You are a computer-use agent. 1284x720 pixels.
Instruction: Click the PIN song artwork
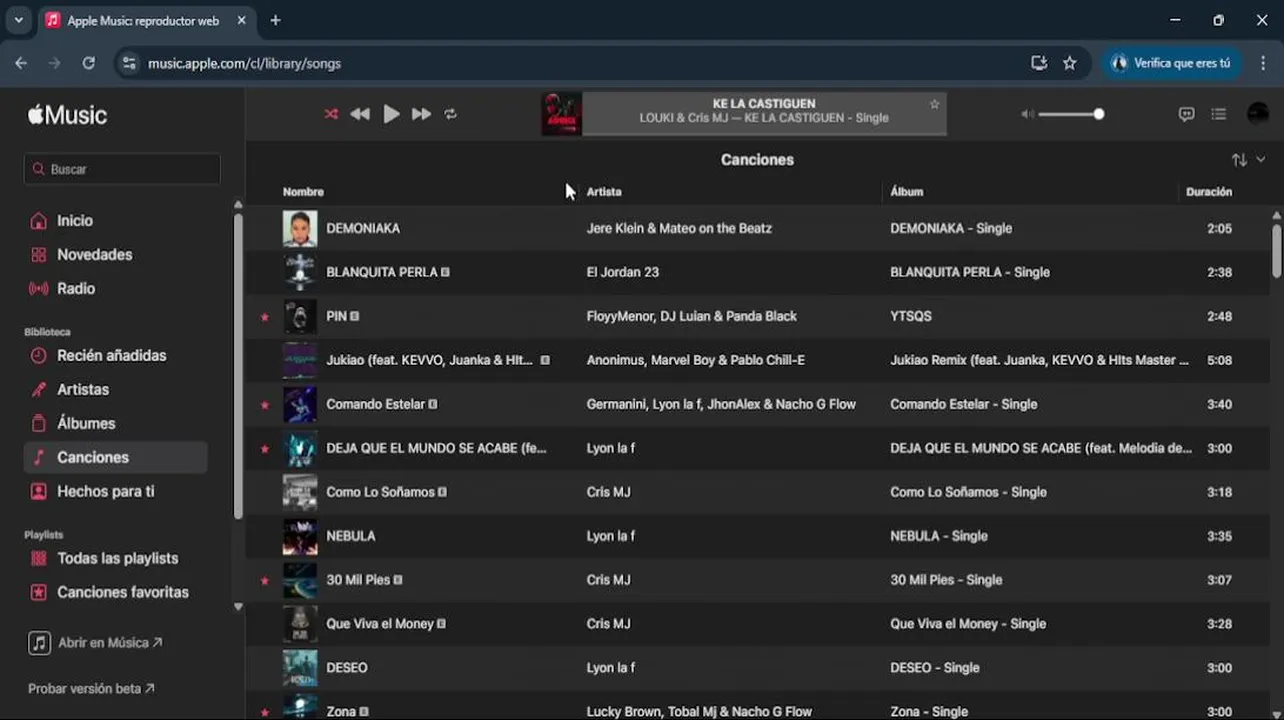(300, 317)
